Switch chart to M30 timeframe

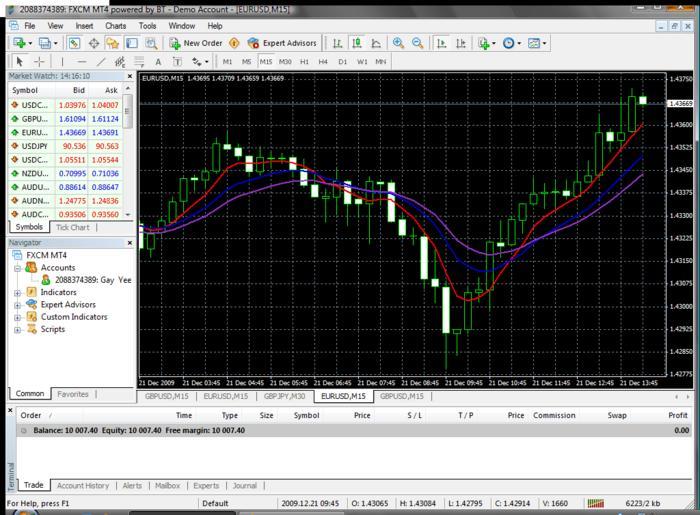285,62
